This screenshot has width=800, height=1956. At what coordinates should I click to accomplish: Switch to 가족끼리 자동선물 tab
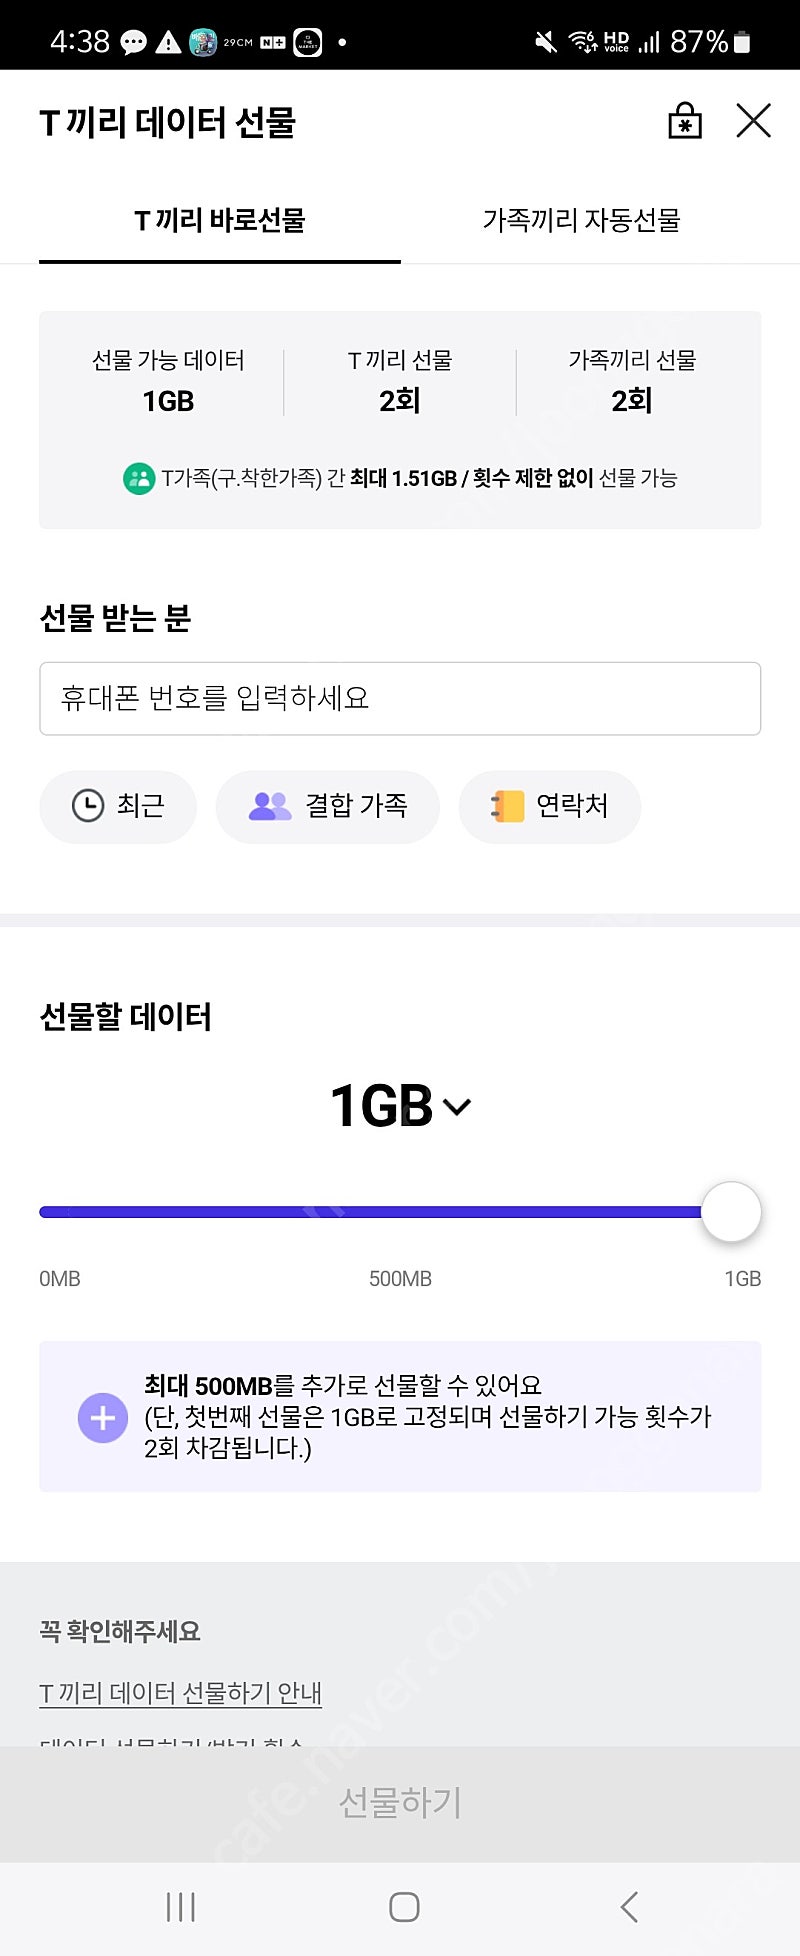pyautogui.click(x=581, y=220)
